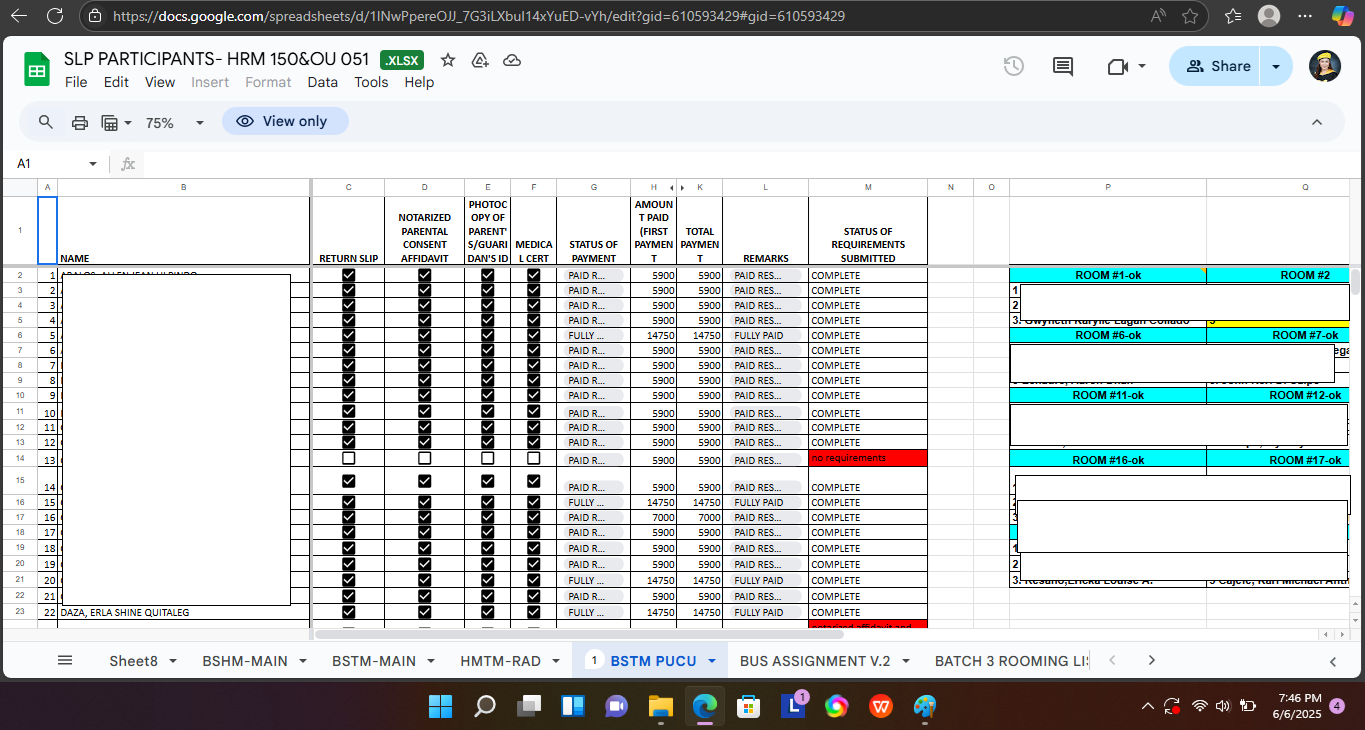Toggle Return Slip checkbox in row 14
The height and width of the screenshot is (730, 1365).
(x=348, y=458)
